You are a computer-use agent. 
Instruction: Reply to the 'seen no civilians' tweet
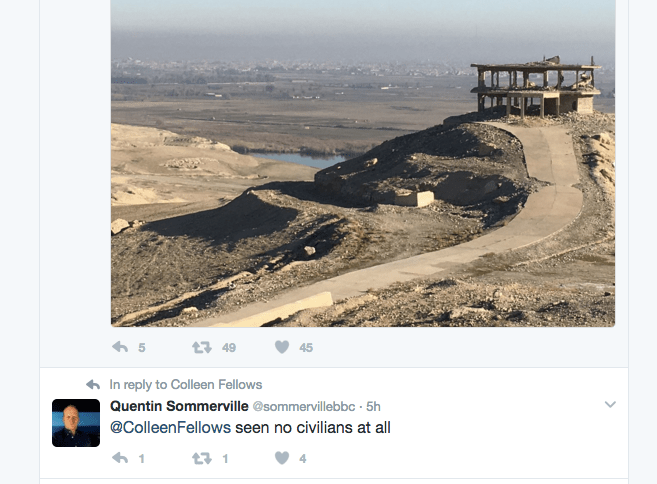point(120,458)
